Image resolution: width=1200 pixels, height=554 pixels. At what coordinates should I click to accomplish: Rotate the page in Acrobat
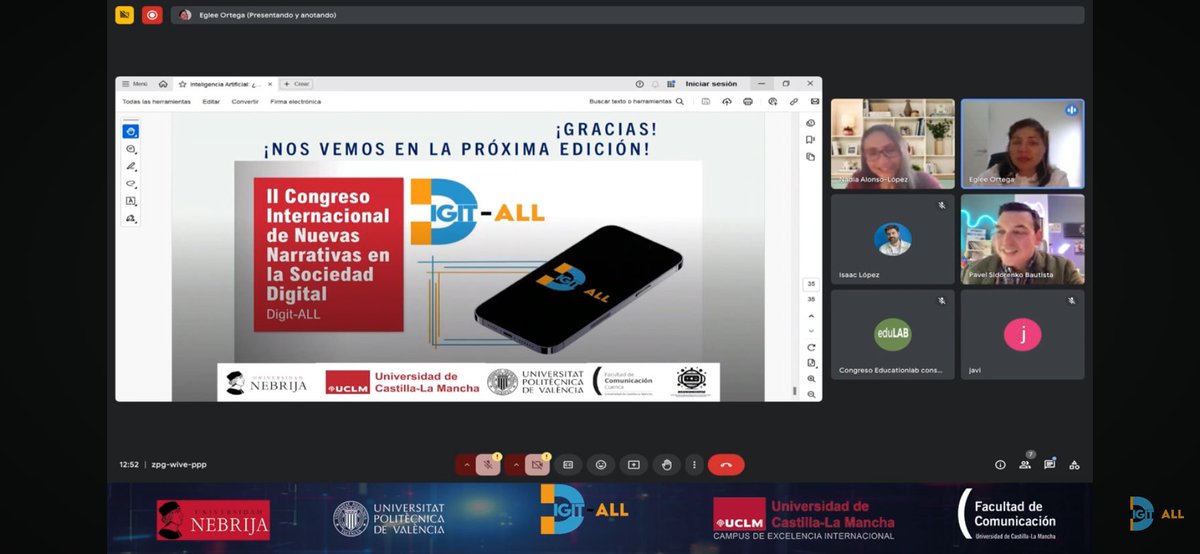pyautogui.click(x=811, y=347)
